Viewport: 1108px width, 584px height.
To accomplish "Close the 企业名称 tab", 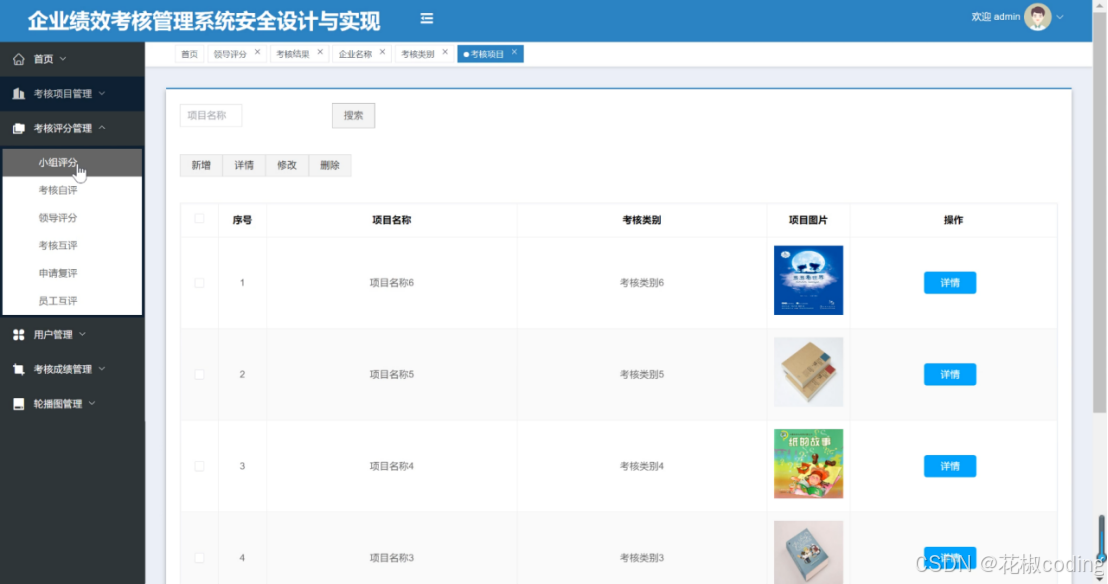I will [382, 51].
